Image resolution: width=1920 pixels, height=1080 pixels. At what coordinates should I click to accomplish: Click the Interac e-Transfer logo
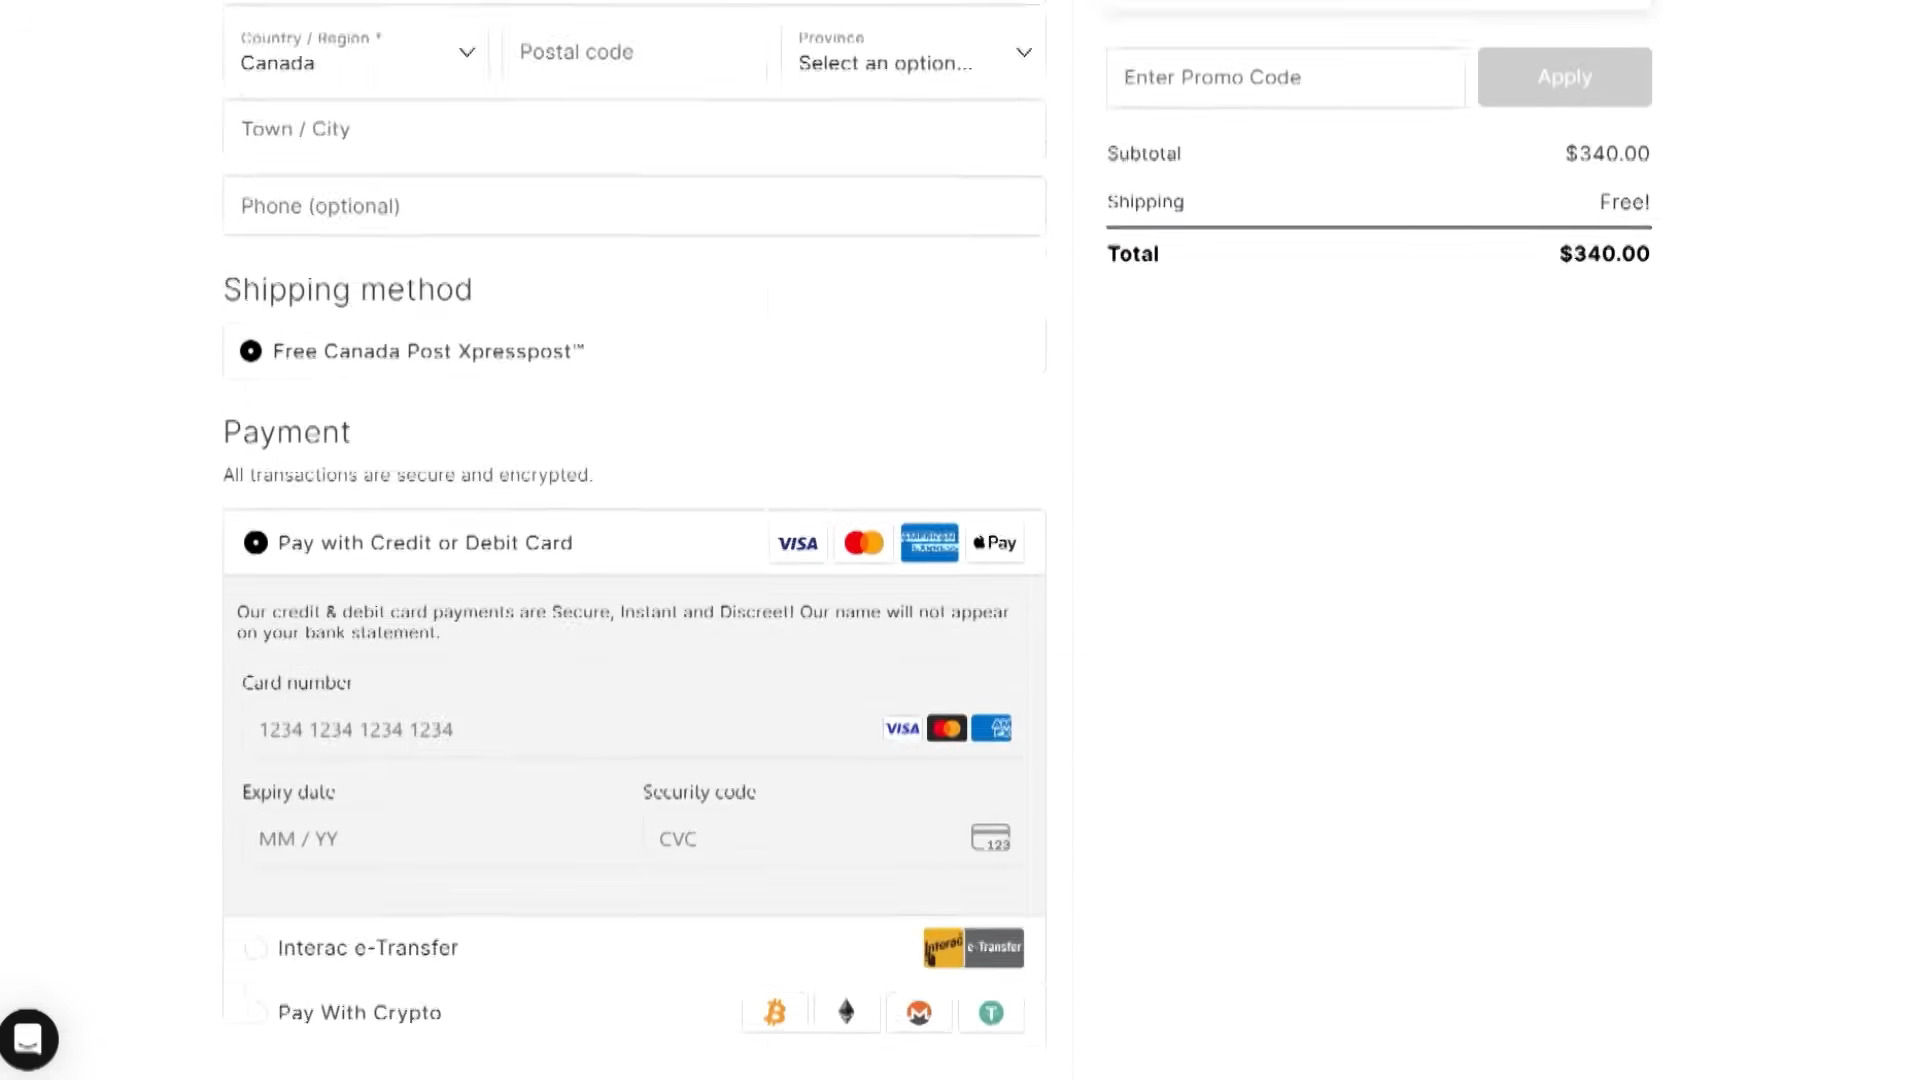click(973, 948)
